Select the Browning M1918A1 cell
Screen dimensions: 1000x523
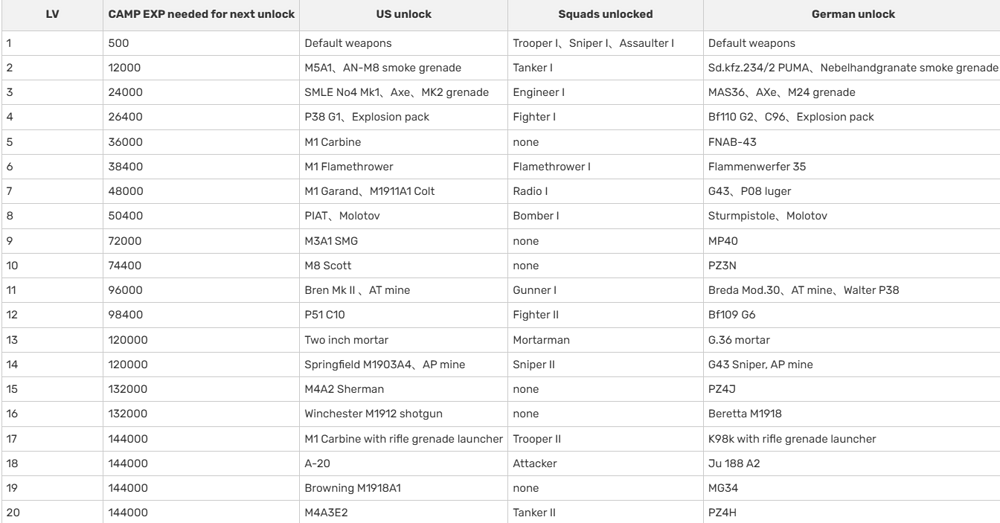coord(403,488)
